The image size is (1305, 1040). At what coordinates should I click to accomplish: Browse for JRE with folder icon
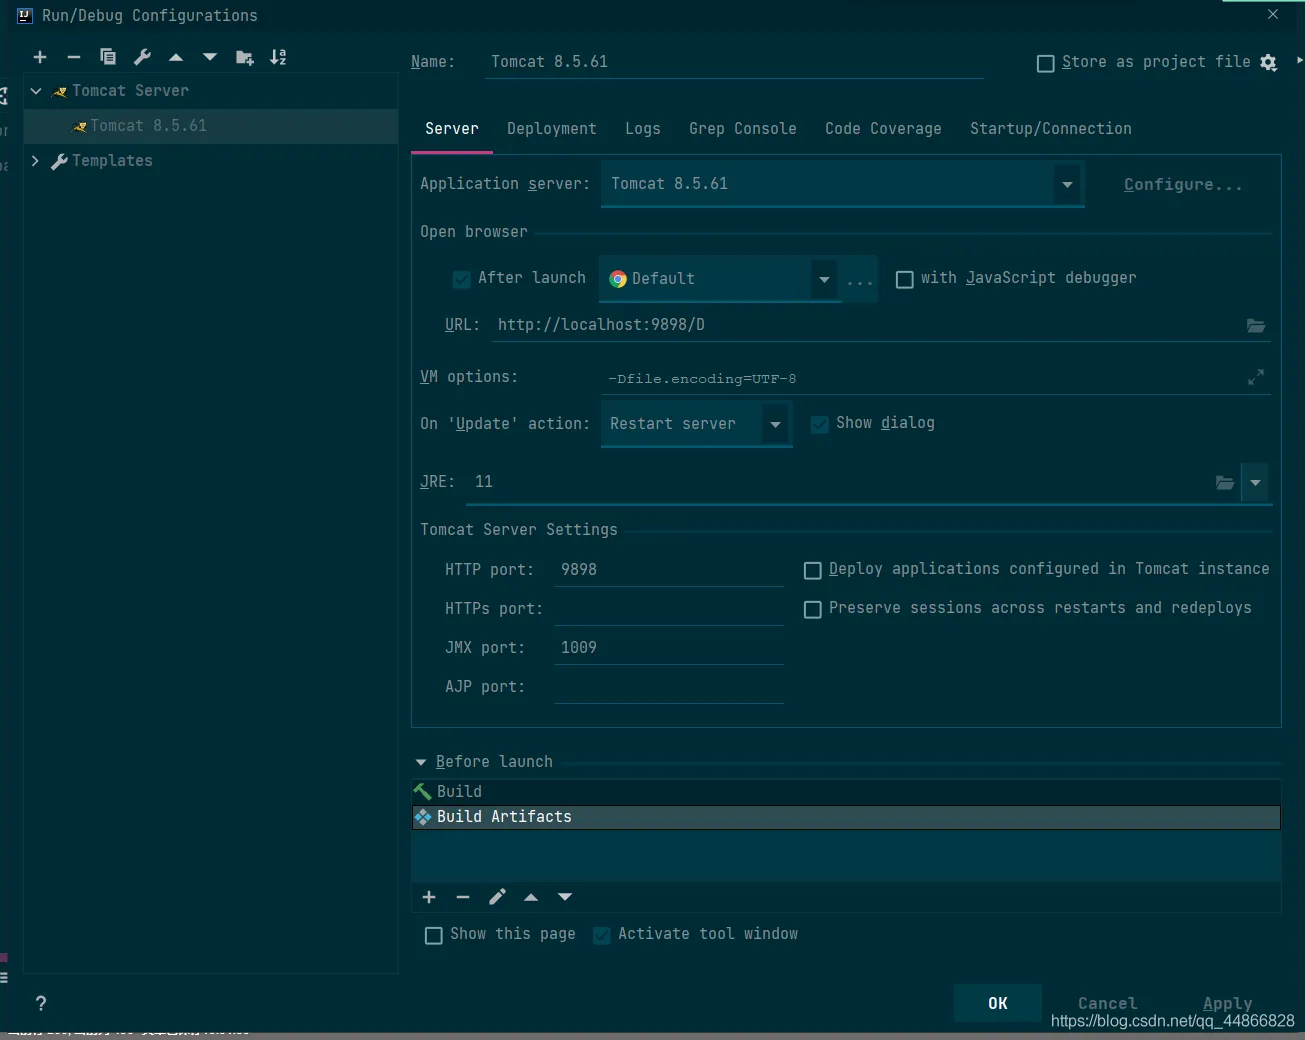pos(1225,482)
